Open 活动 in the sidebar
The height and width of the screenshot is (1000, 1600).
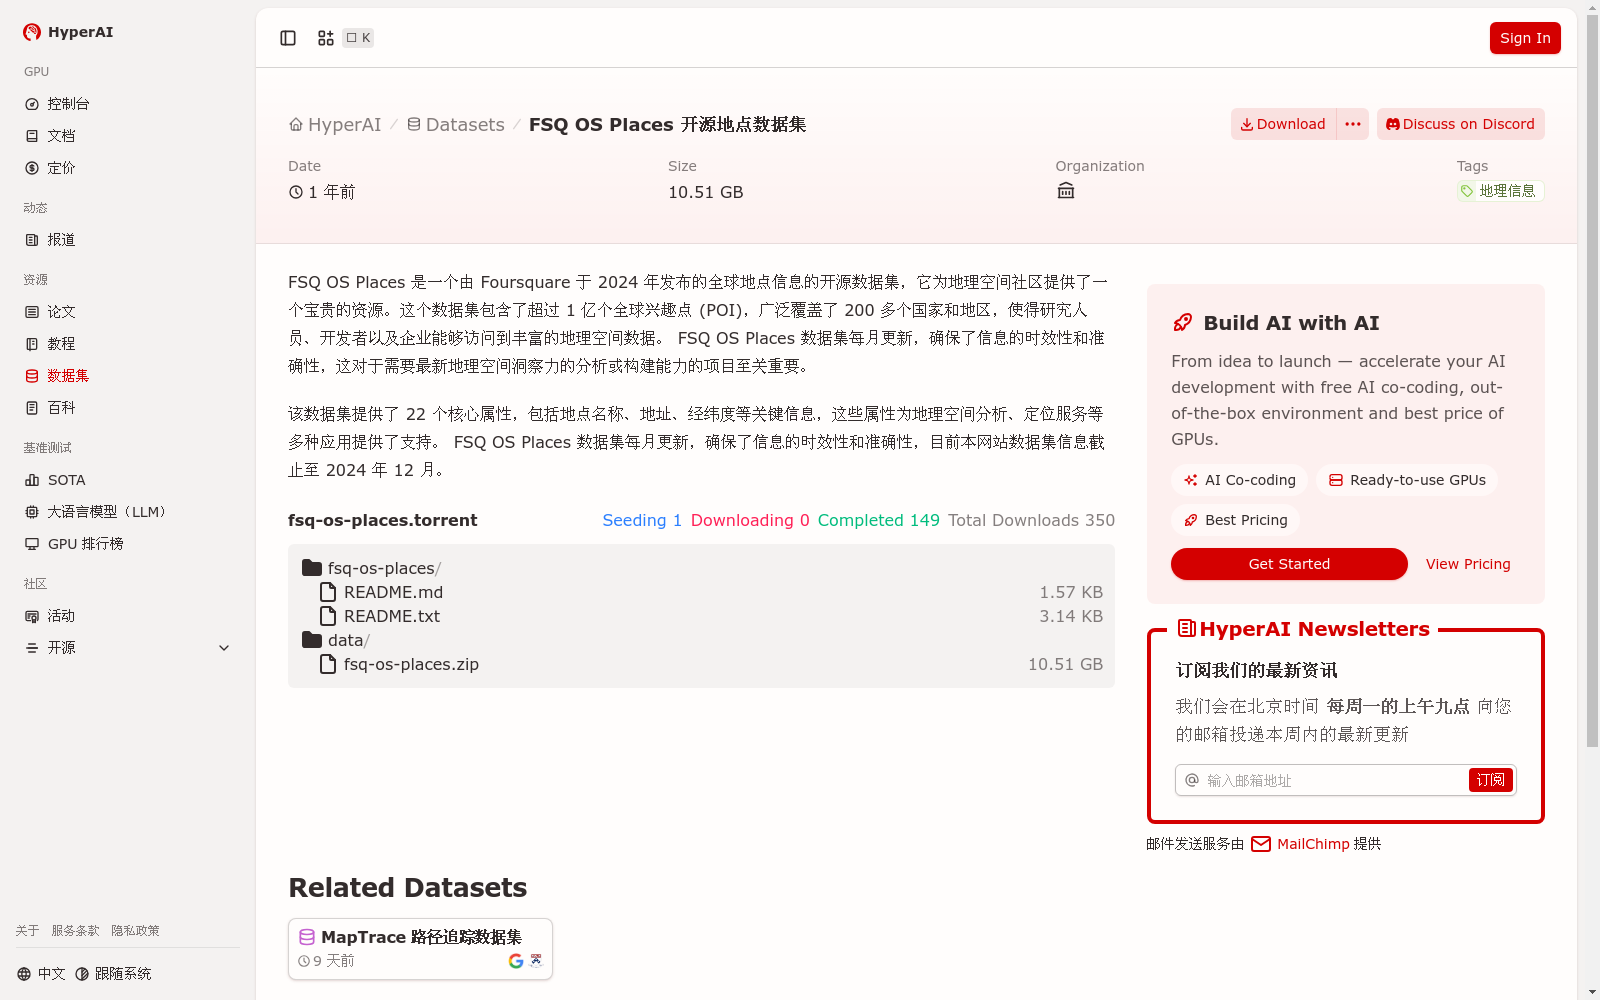pyautogui.click(x=127, y=616)
